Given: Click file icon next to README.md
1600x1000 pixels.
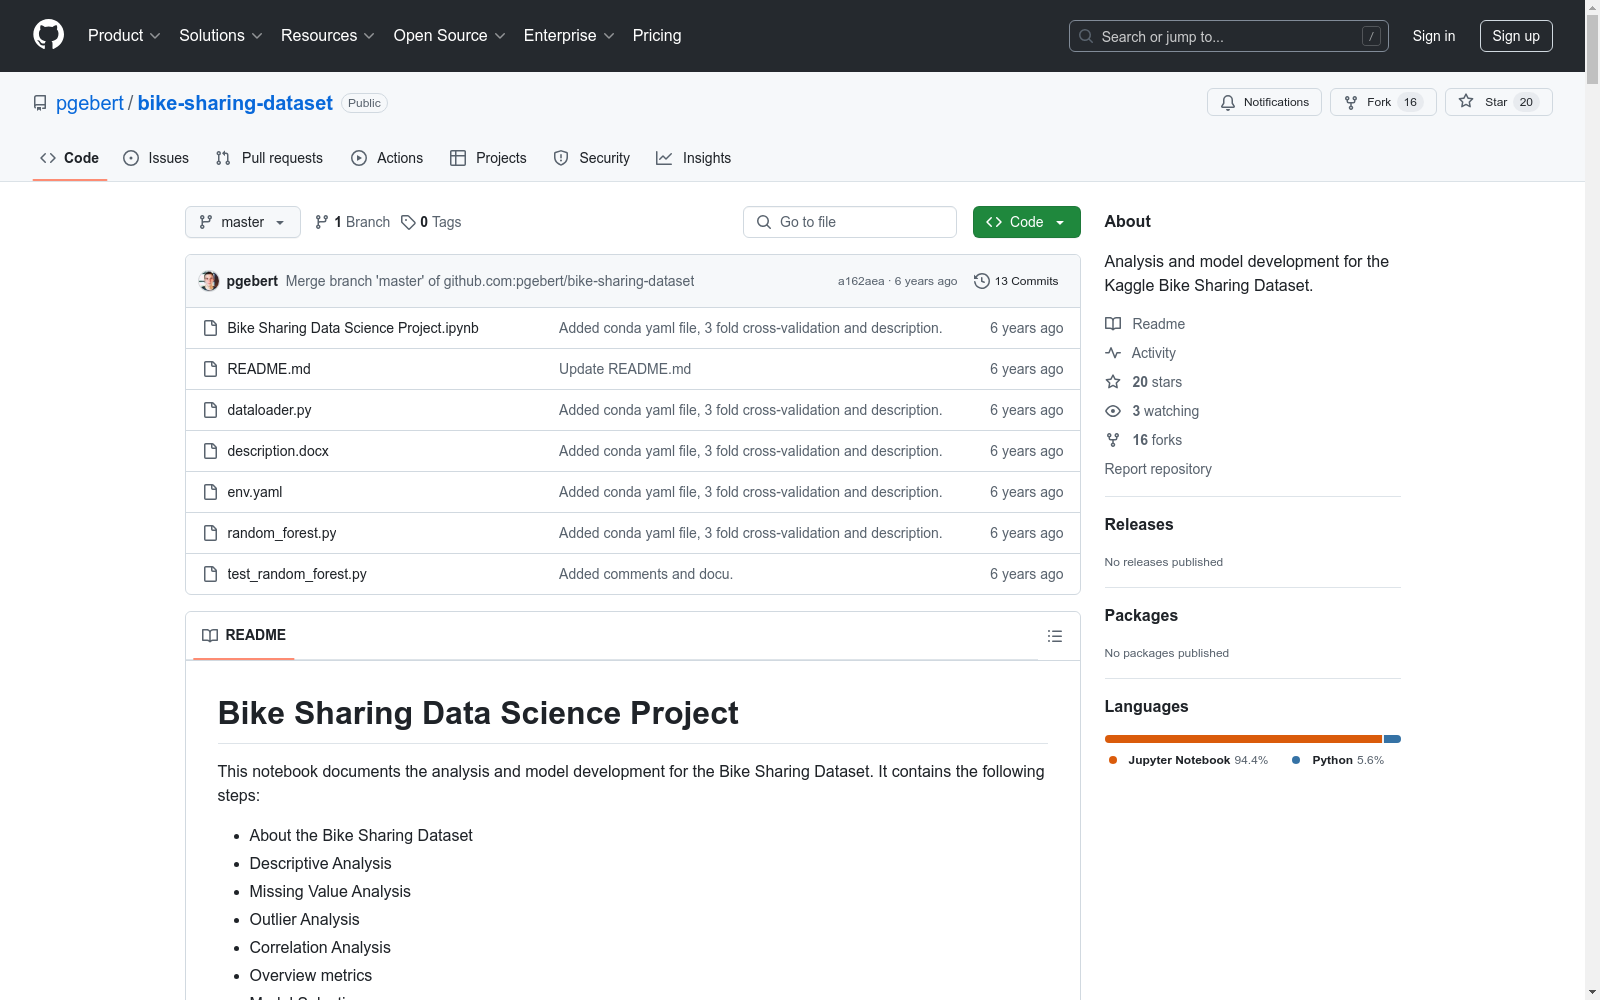Looking at the screenshot, I should tap(210, 369).
